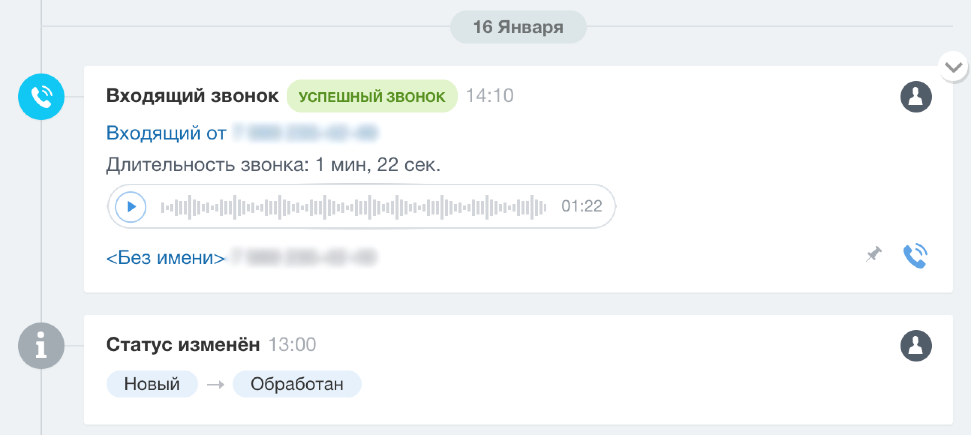Click the 16 Января date marker

point(518,27)
